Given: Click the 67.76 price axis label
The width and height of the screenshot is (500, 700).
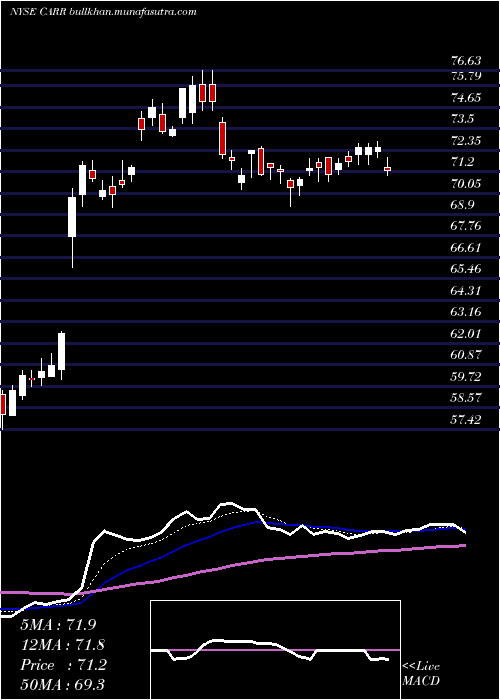Looking at the screenshot, I should pos(467,226).
